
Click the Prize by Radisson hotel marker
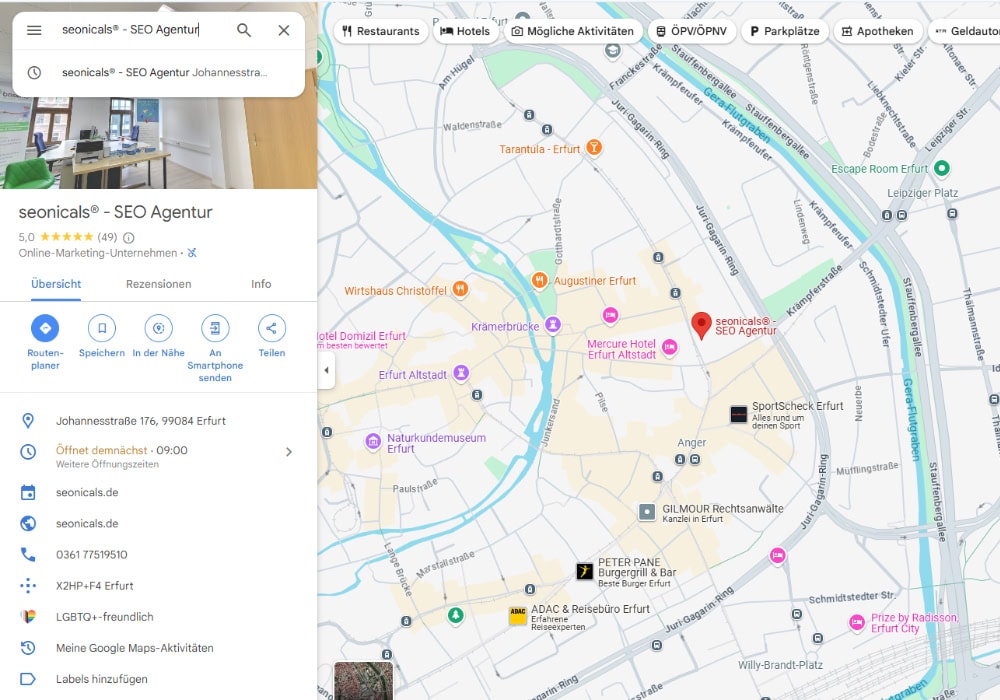[x=857, y=622]
